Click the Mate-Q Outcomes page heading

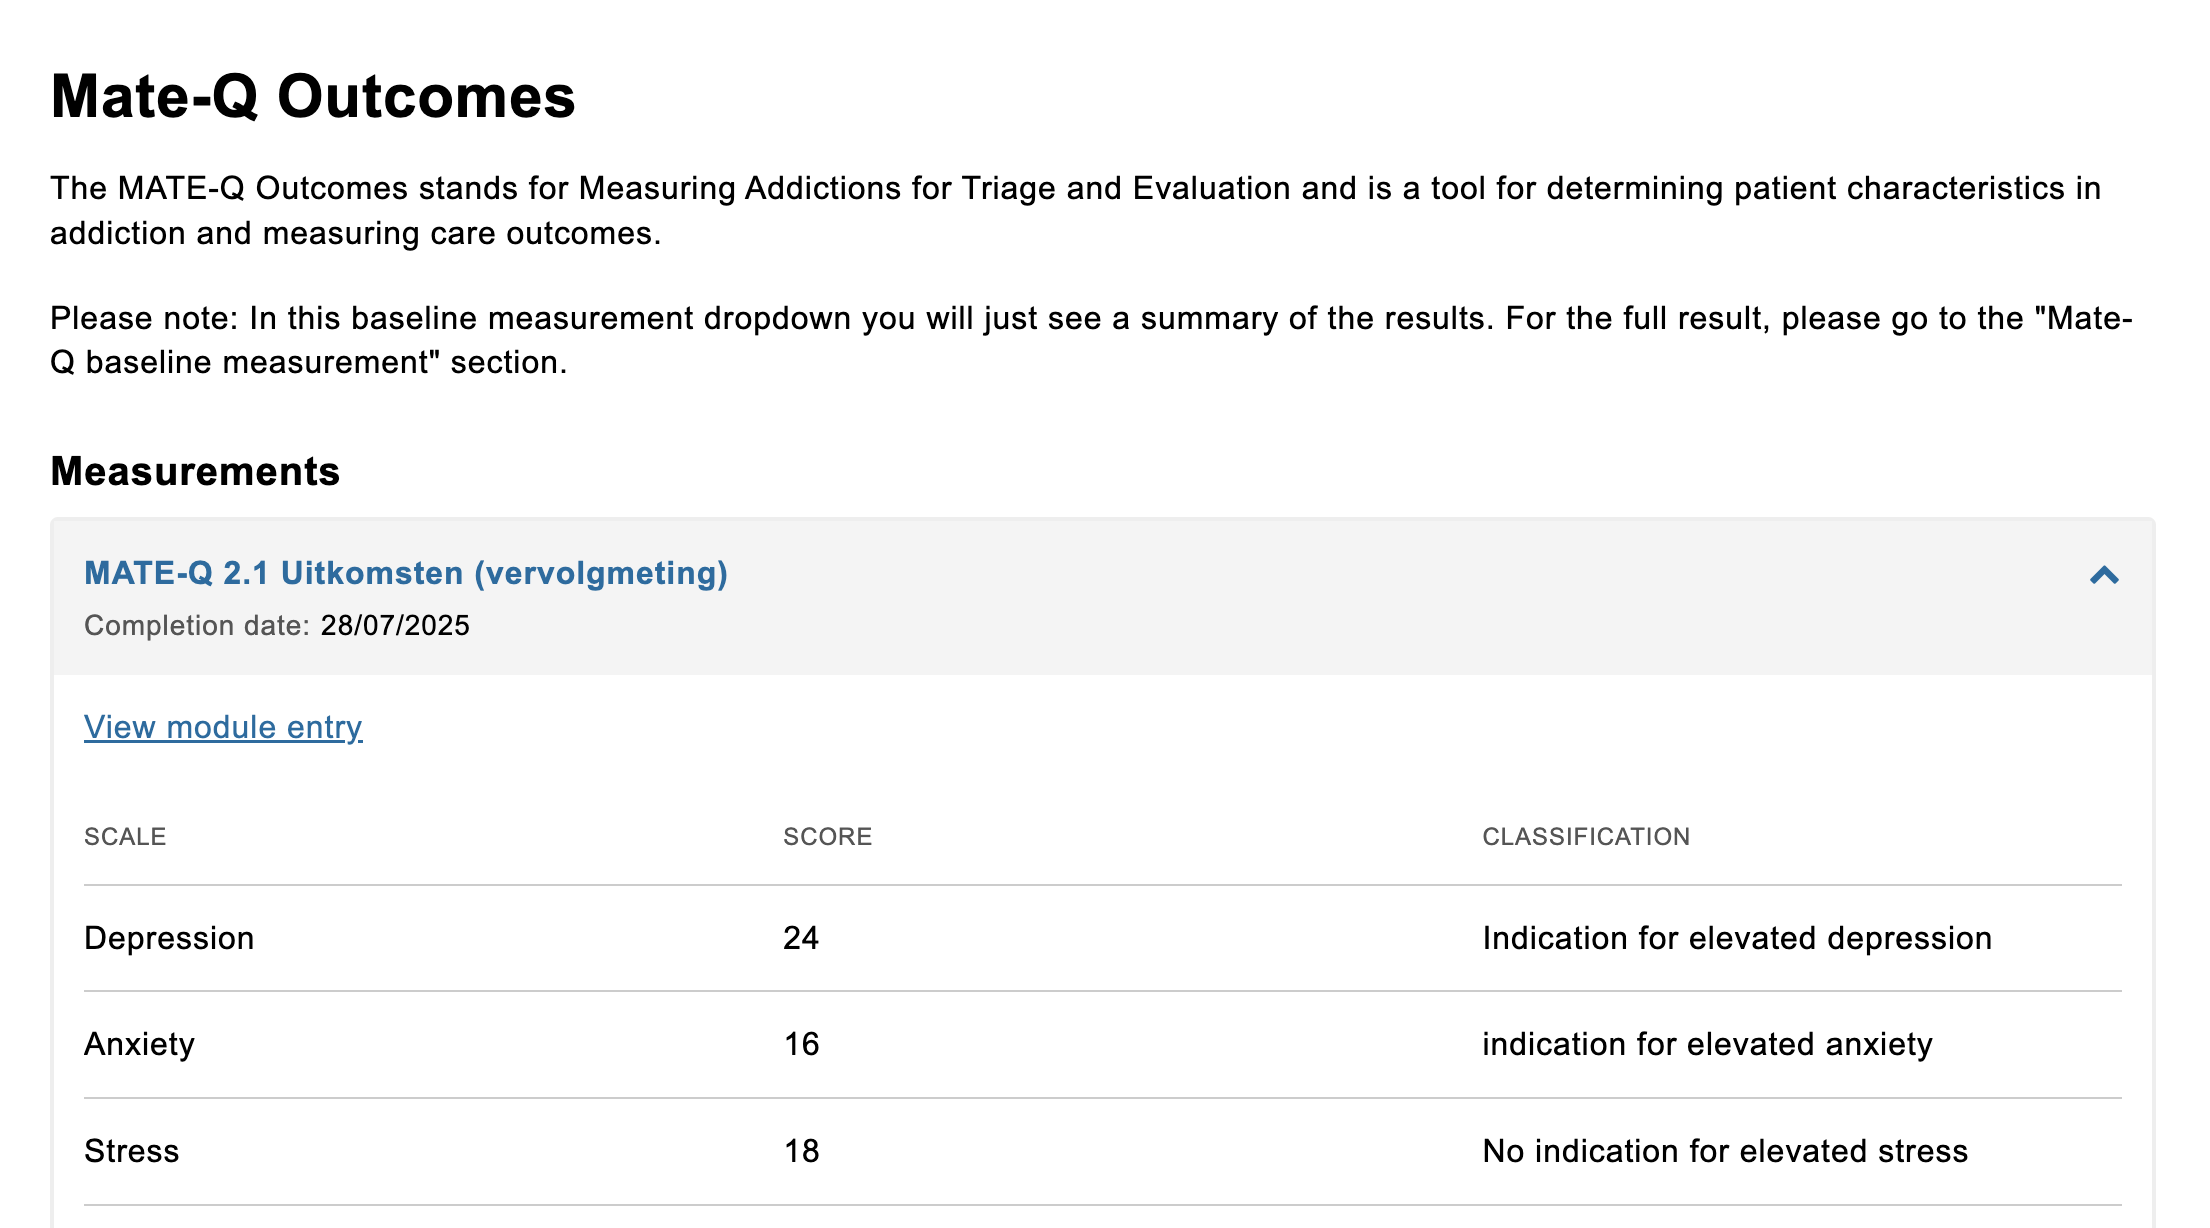click(x=313, y=97)
